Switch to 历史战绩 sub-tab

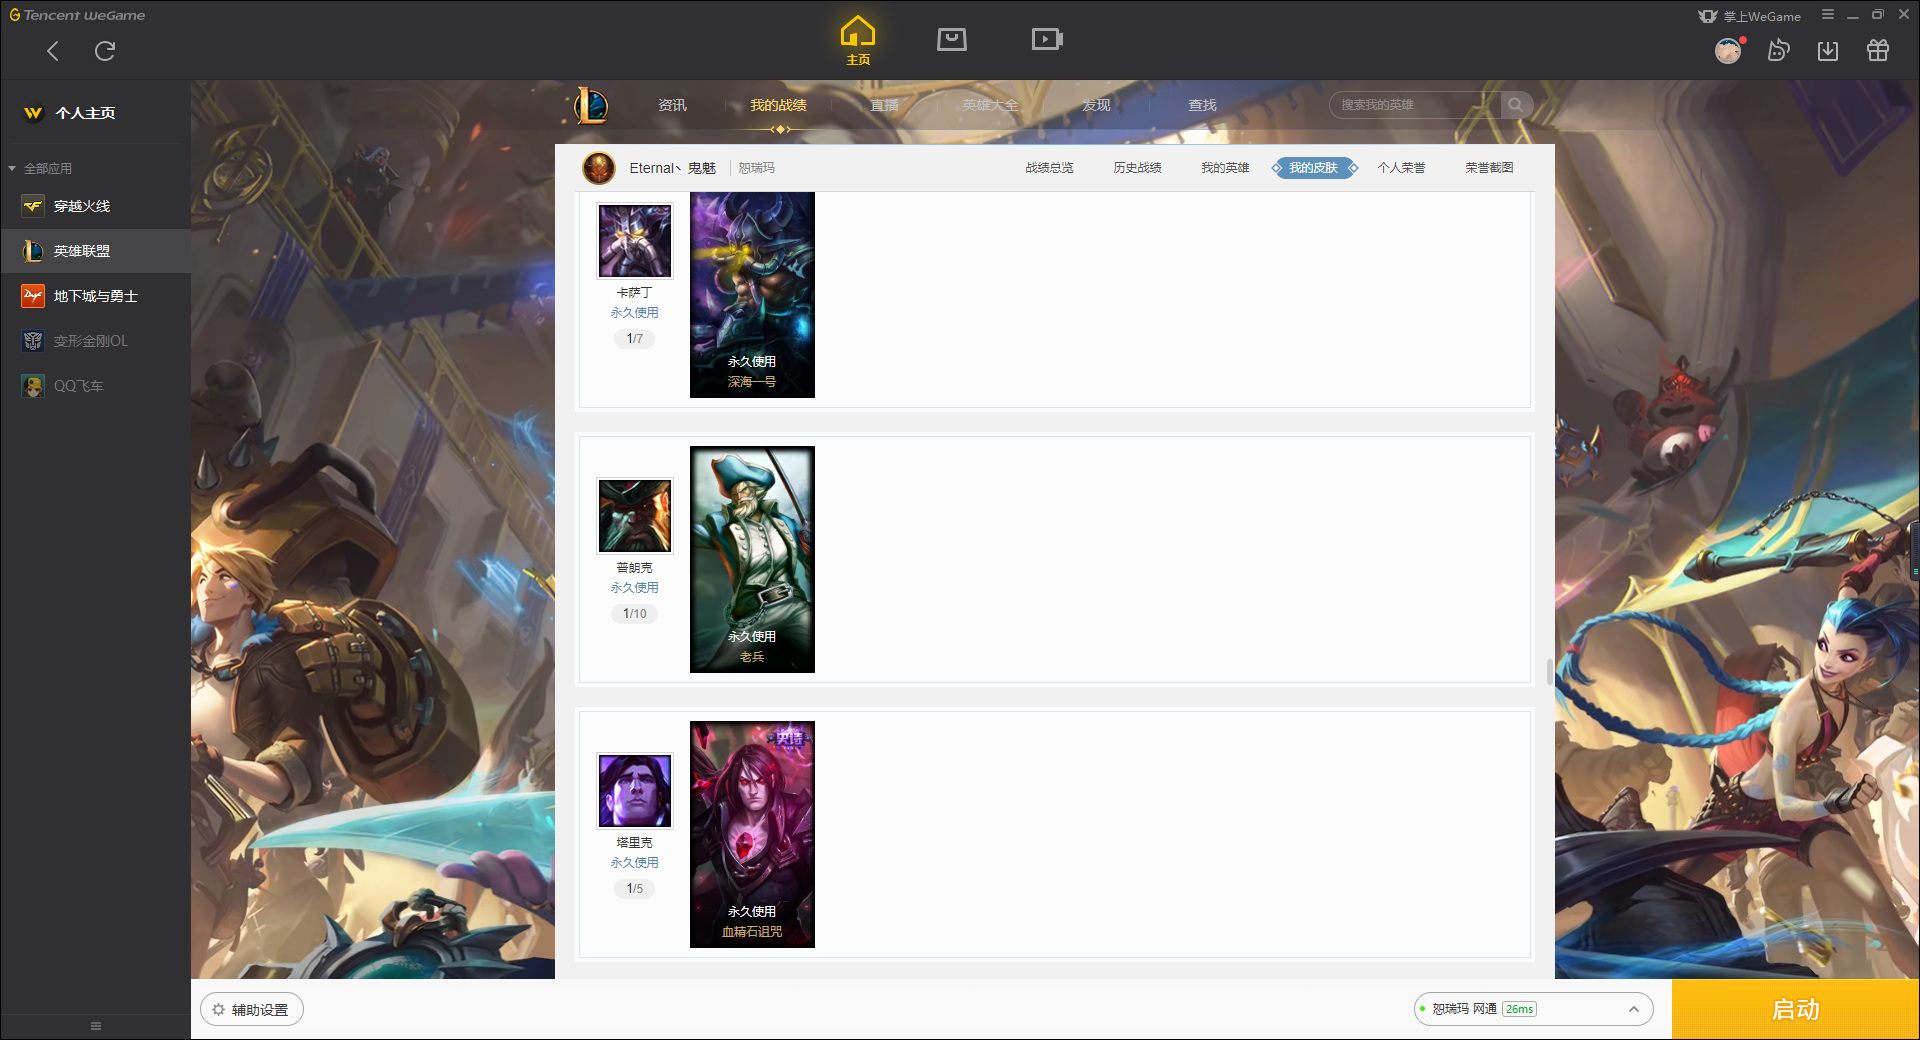pyautogui.click(x=1137, y=168)
